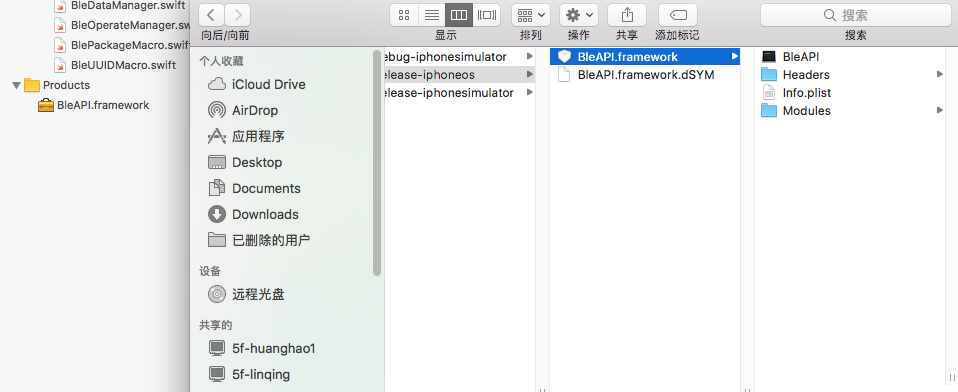Viewport: 958px width, 392px height.
Task: Select 远程光盘 under devices
Action: point(246,295)
